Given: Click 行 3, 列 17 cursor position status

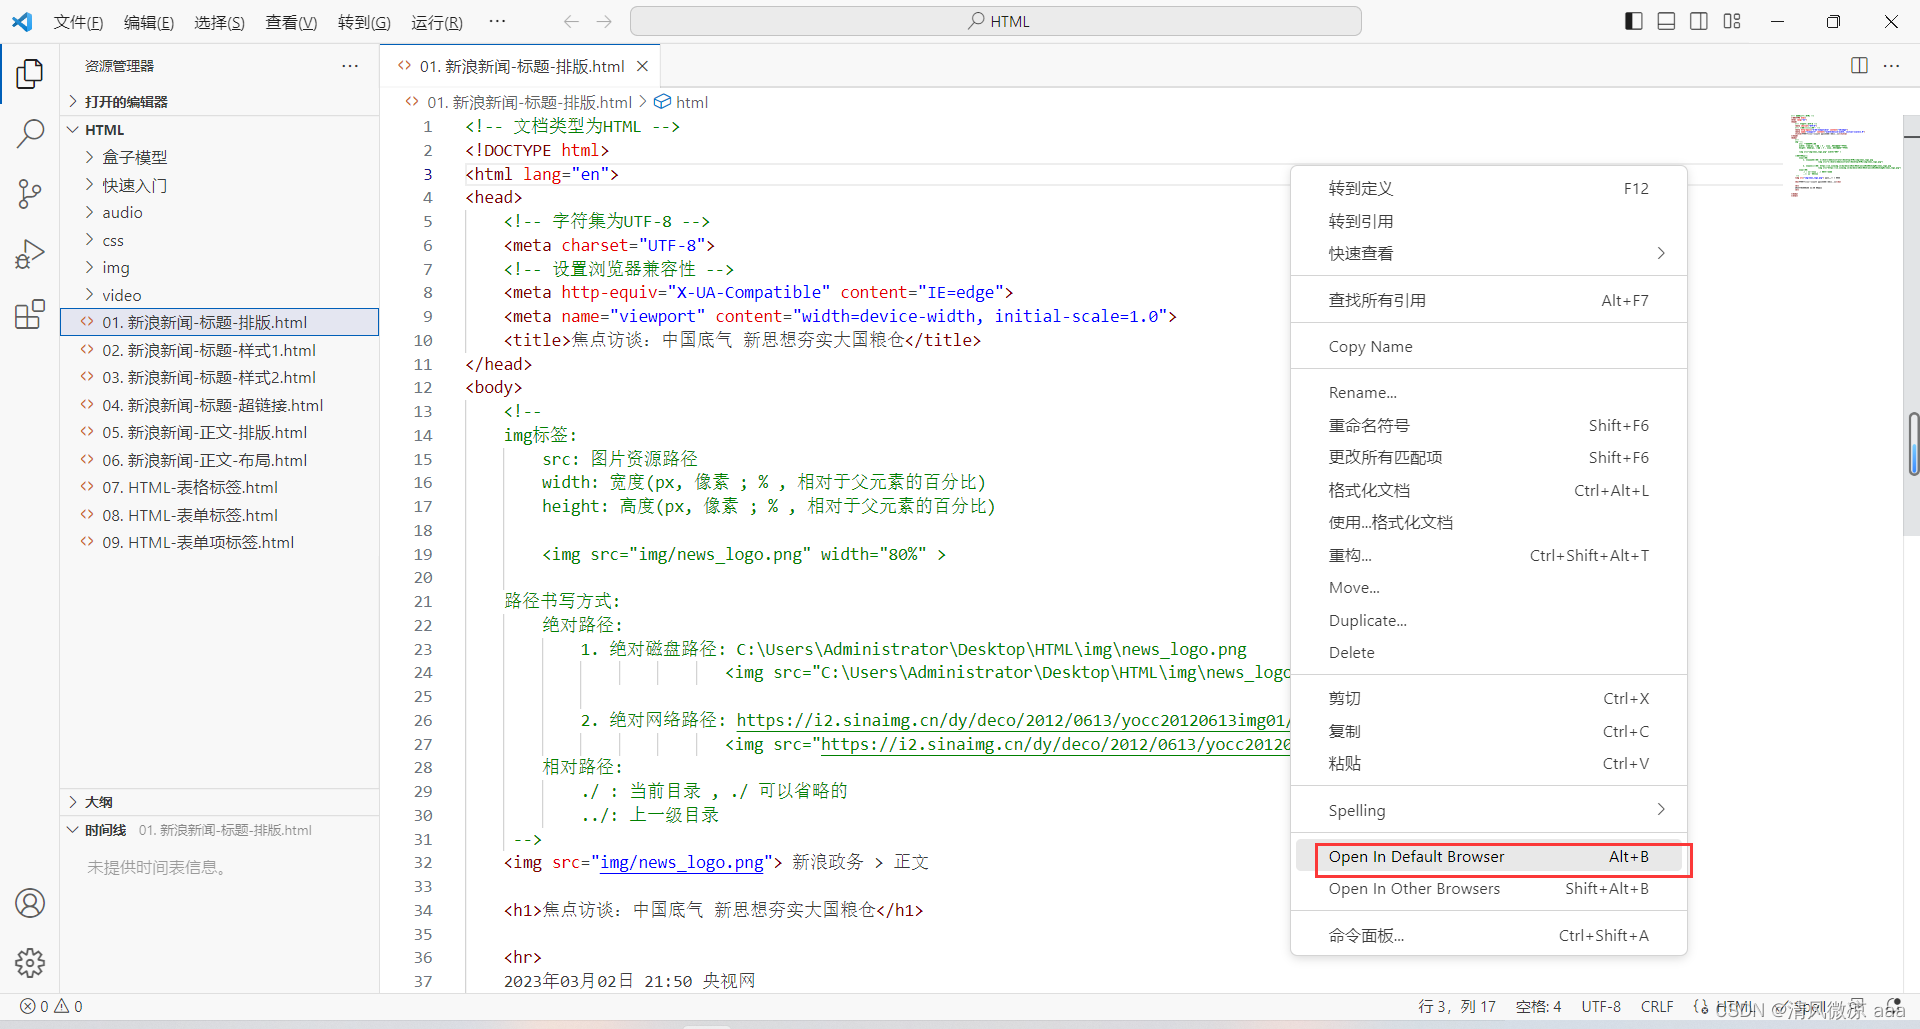Looking at the screenshot, I should tap(1456, 1006).
